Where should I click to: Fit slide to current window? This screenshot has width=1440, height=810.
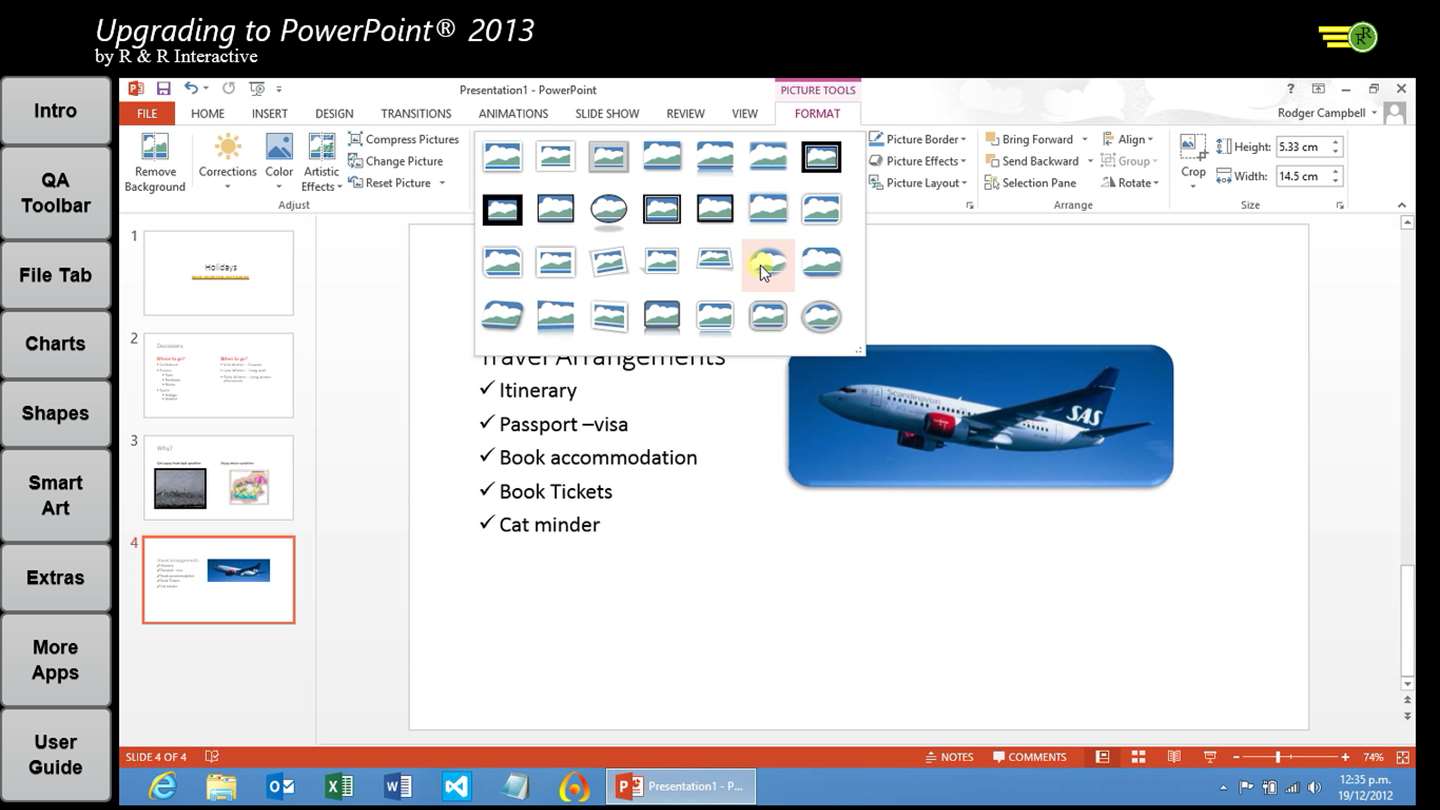[x=1403, y=757]
